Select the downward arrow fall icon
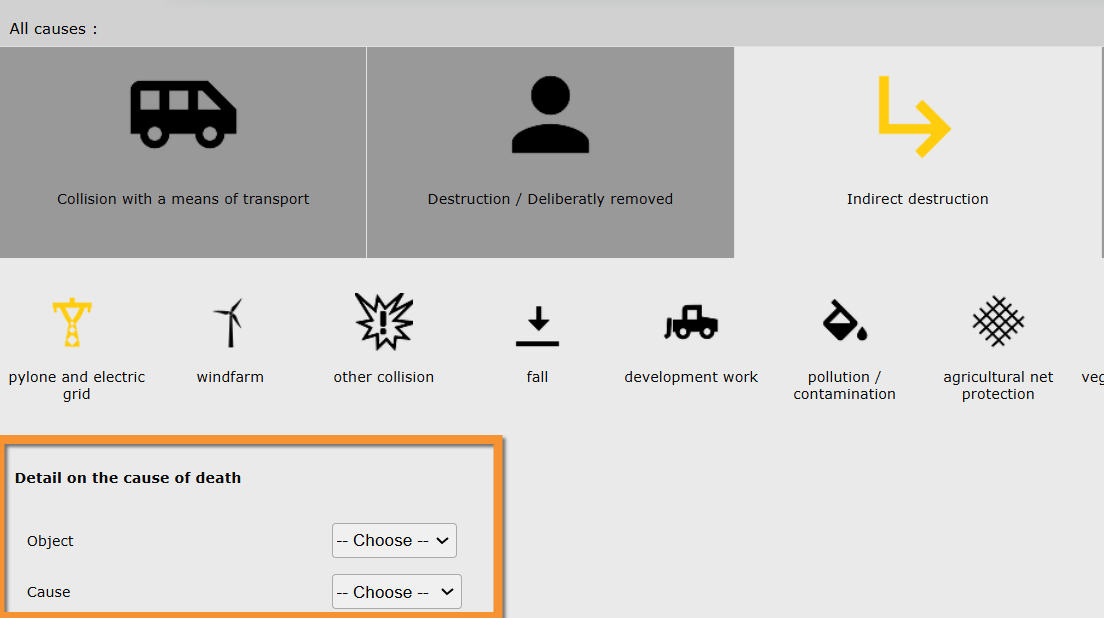This screenshot has width=1104, height=618. click(537, 326)
